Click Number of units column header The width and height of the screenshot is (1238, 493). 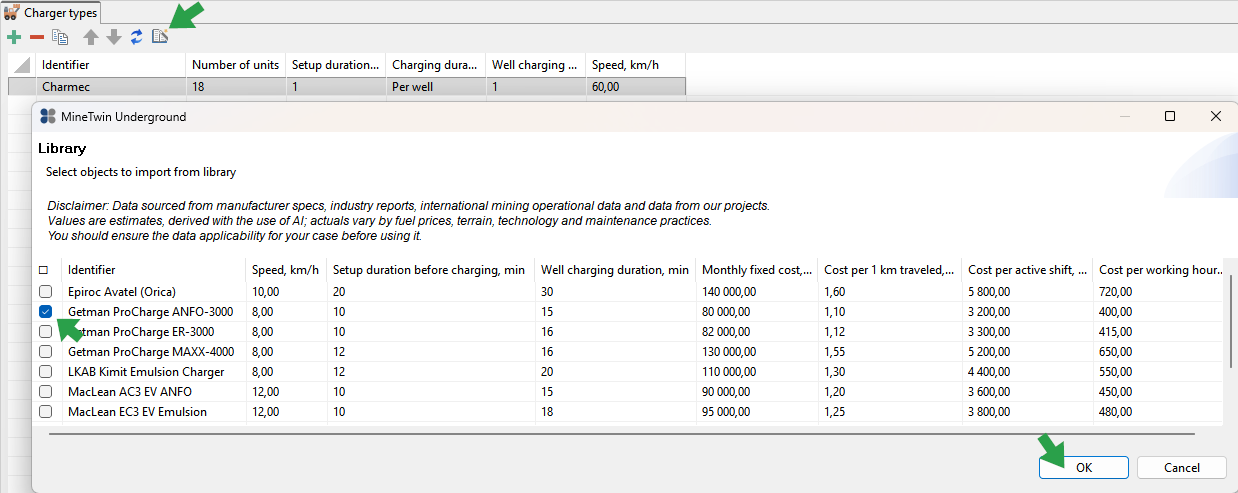[x=236, y=65]
